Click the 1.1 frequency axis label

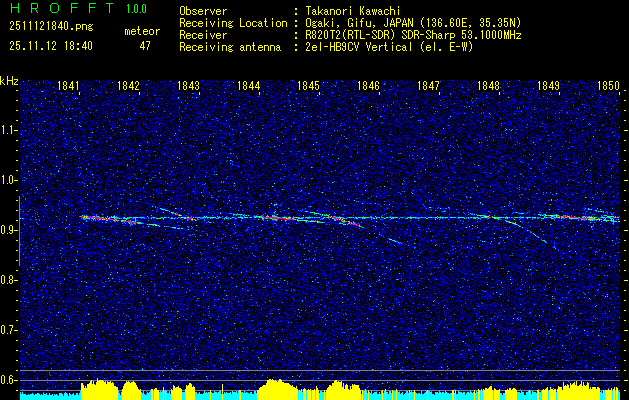7,130
